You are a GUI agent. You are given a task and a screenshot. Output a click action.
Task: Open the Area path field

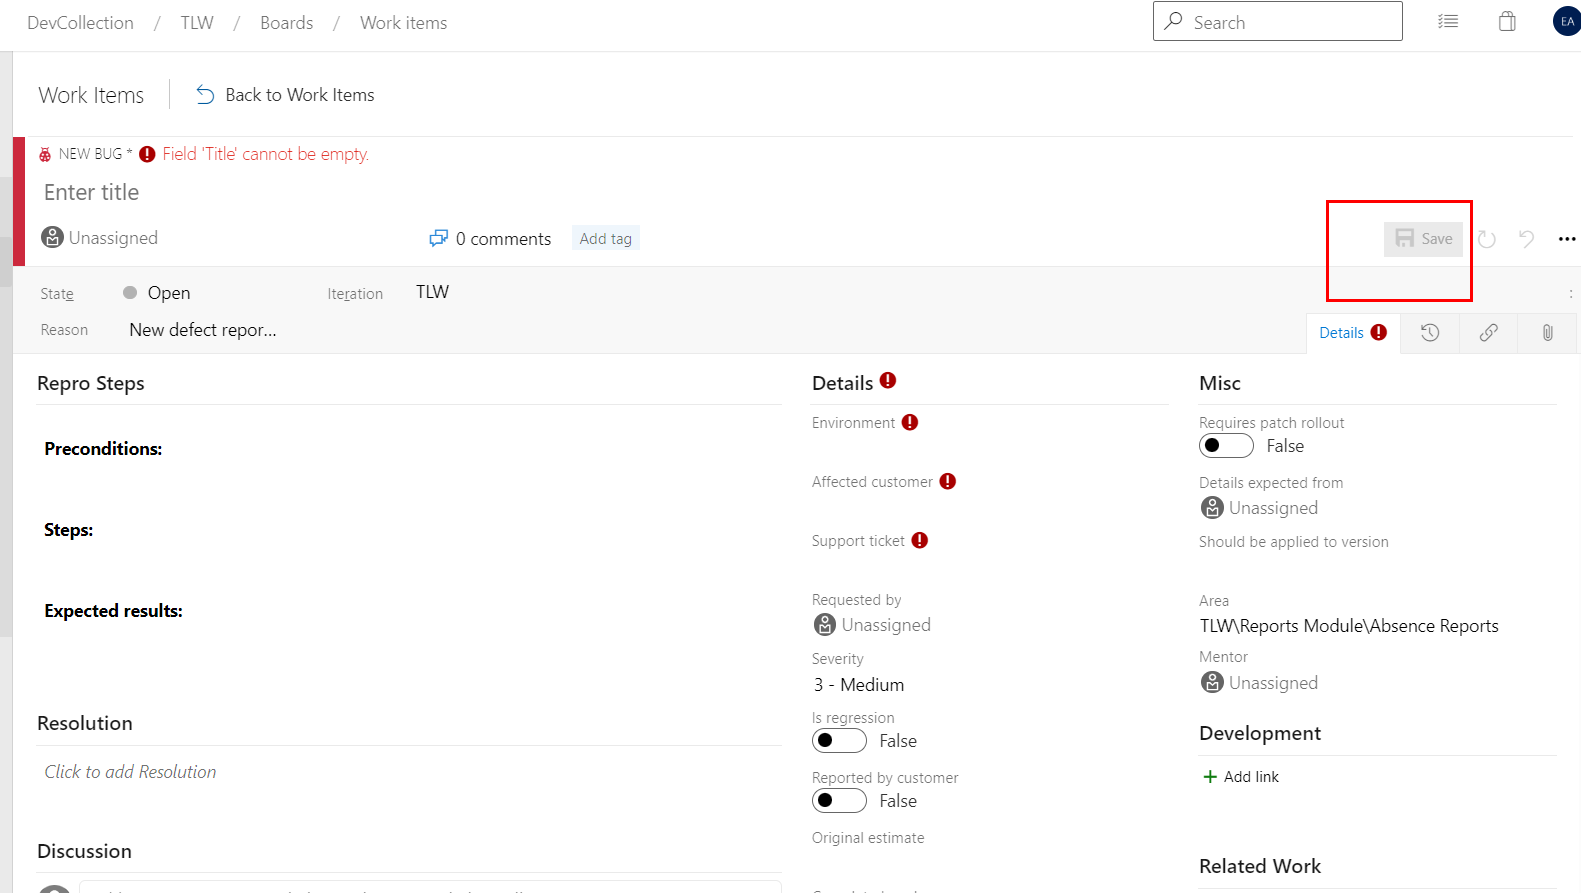(x=1349, y=626)
